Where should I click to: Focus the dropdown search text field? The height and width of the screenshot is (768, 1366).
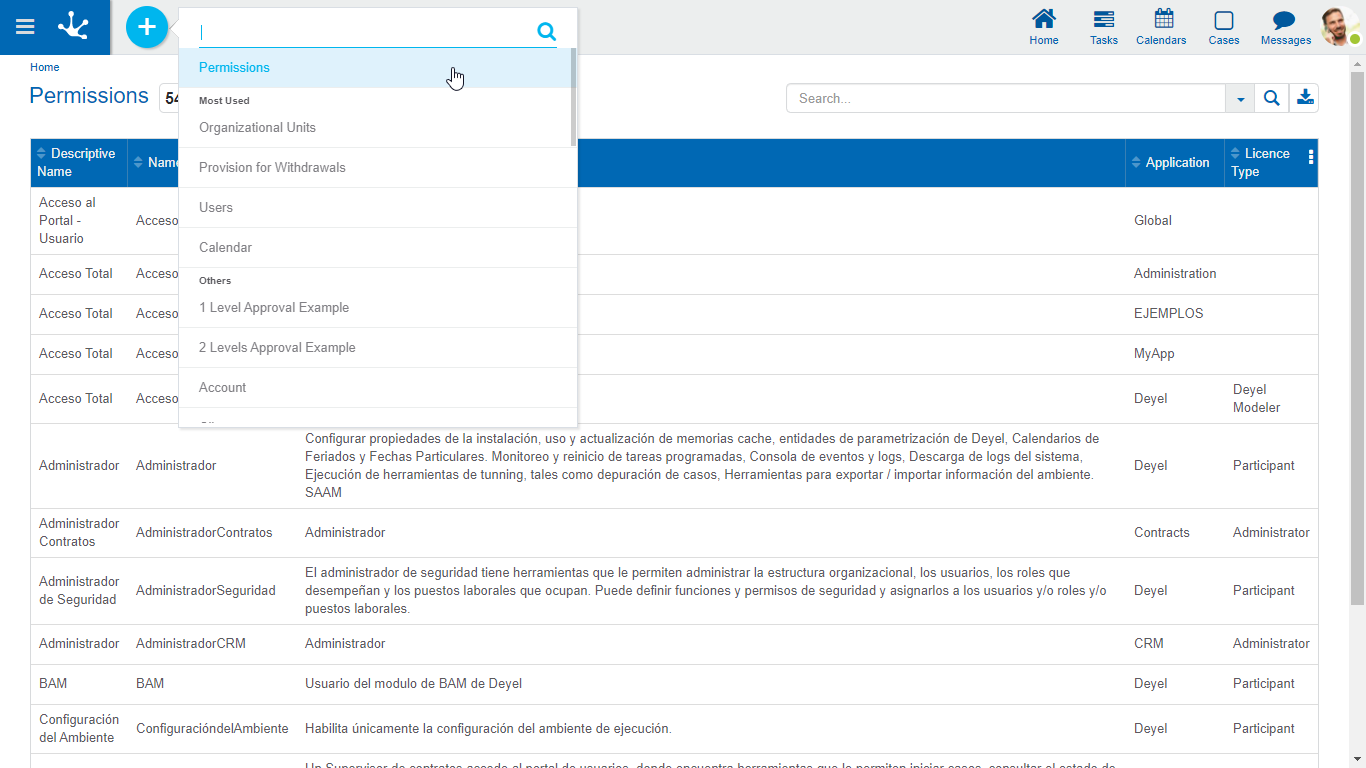[366, 32]
